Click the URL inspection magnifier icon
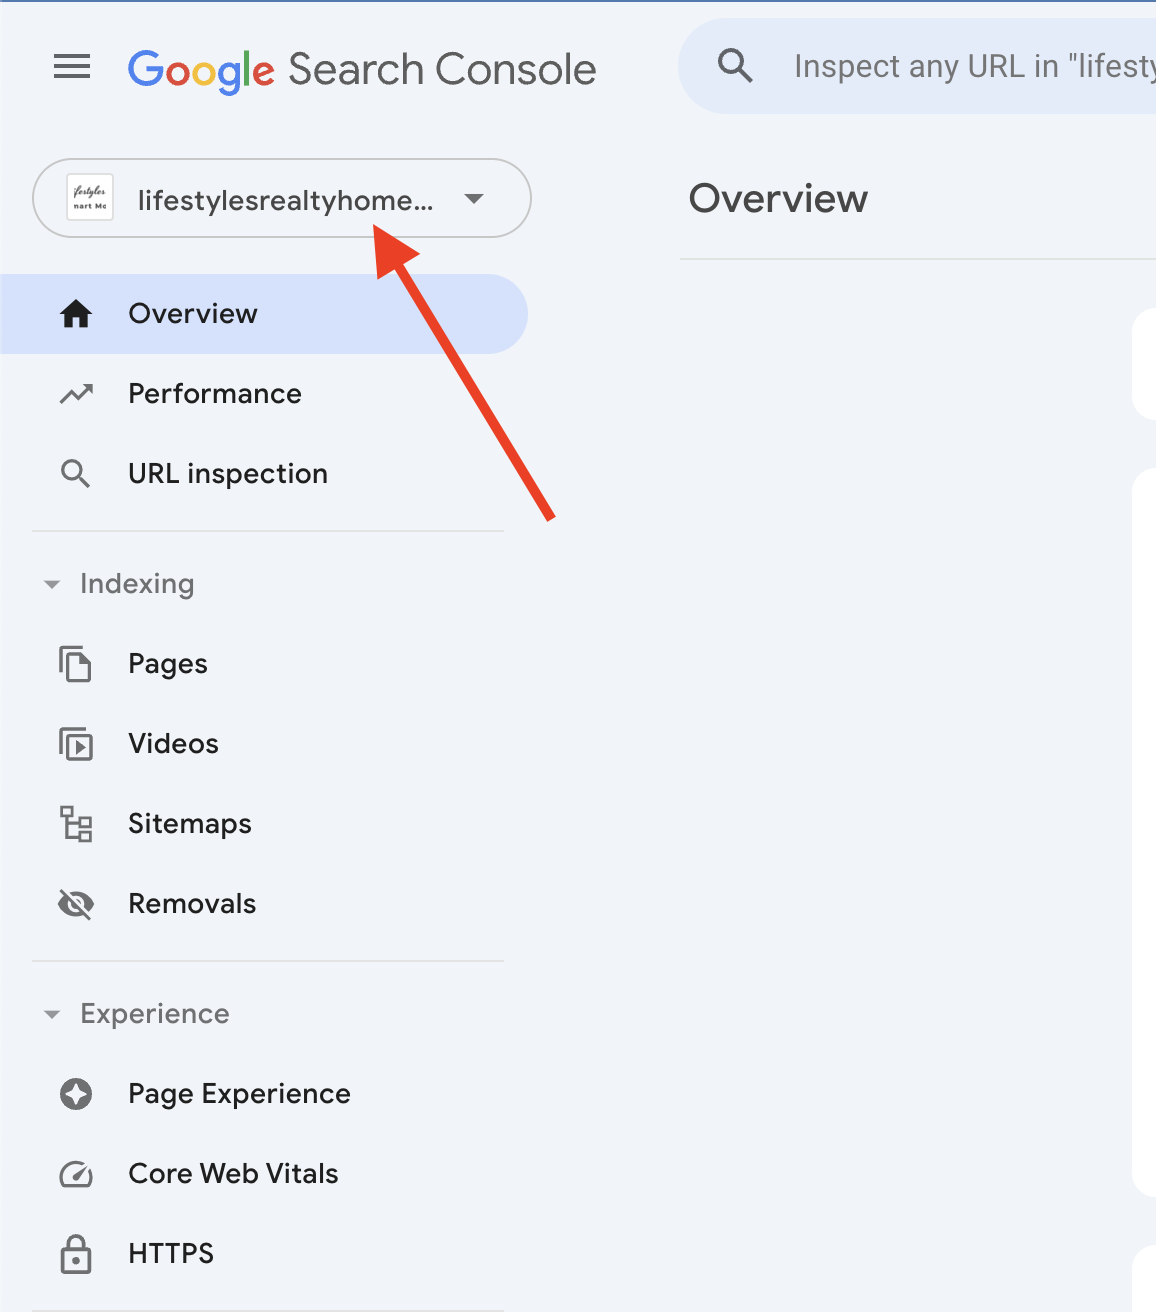 point(76,474)
